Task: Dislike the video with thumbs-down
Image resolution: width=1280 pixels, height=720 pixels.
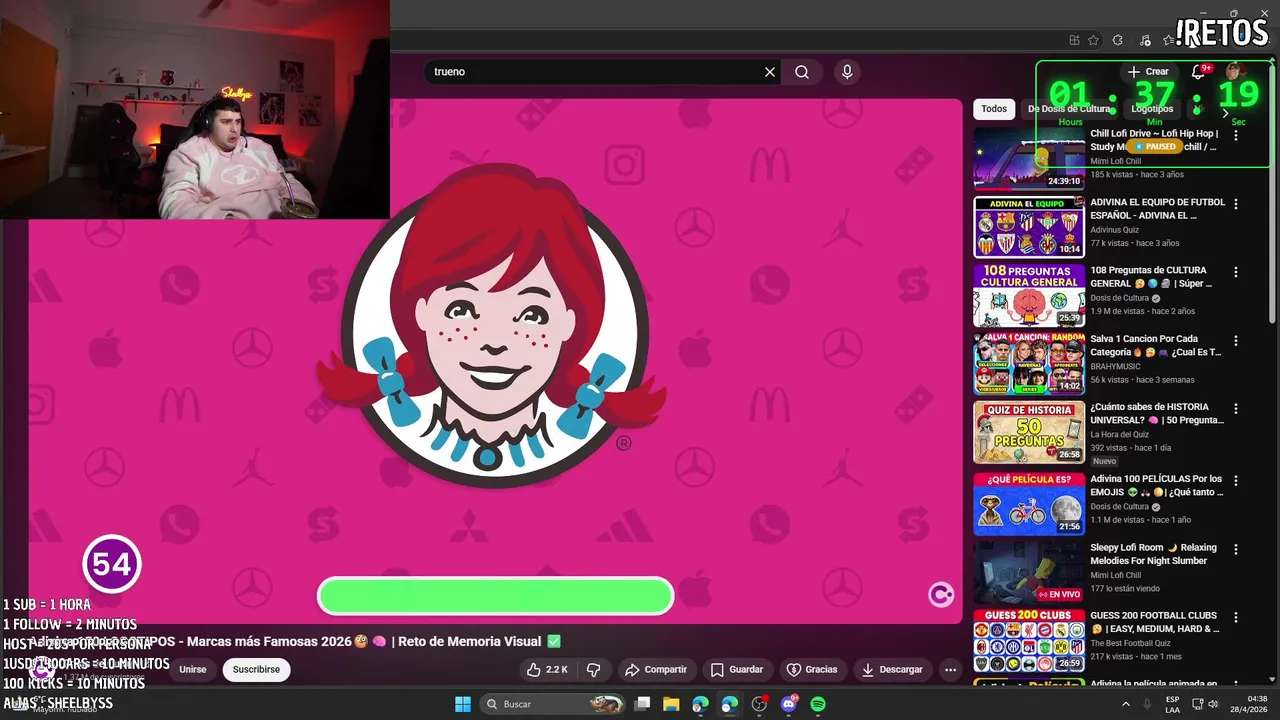Action: tap(593, 669)
